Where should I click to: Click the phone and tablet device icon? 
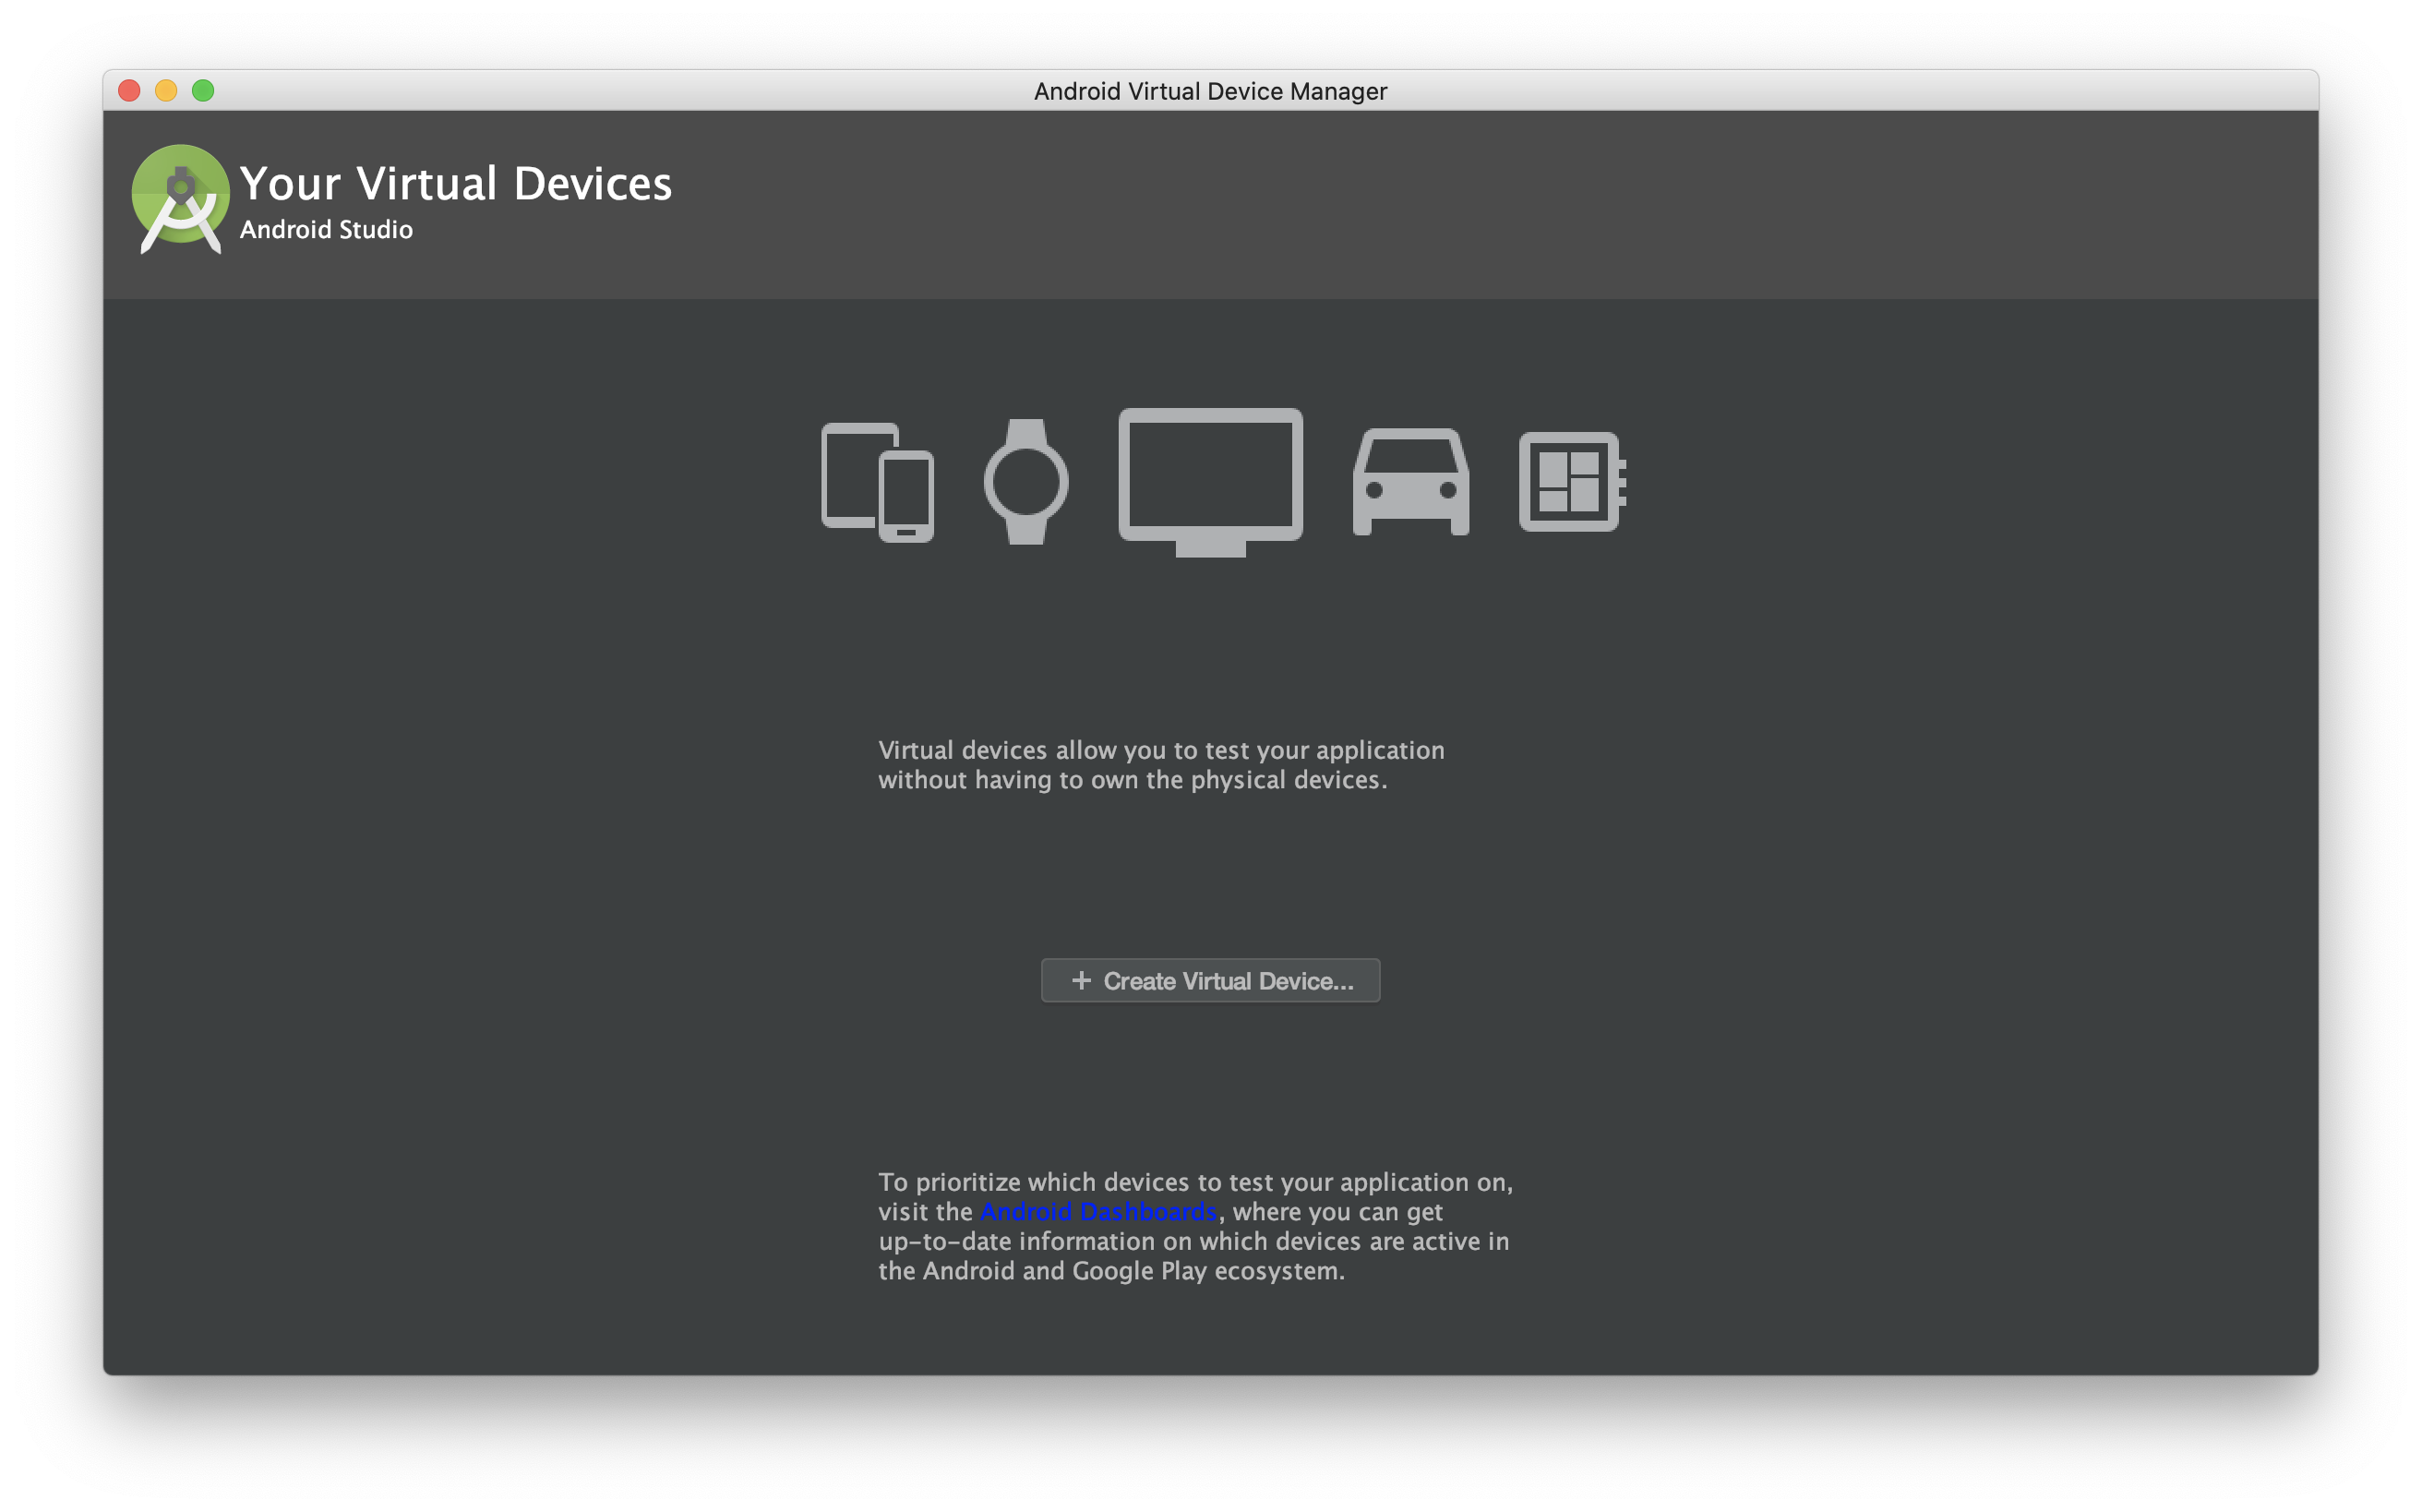point(877,482)
